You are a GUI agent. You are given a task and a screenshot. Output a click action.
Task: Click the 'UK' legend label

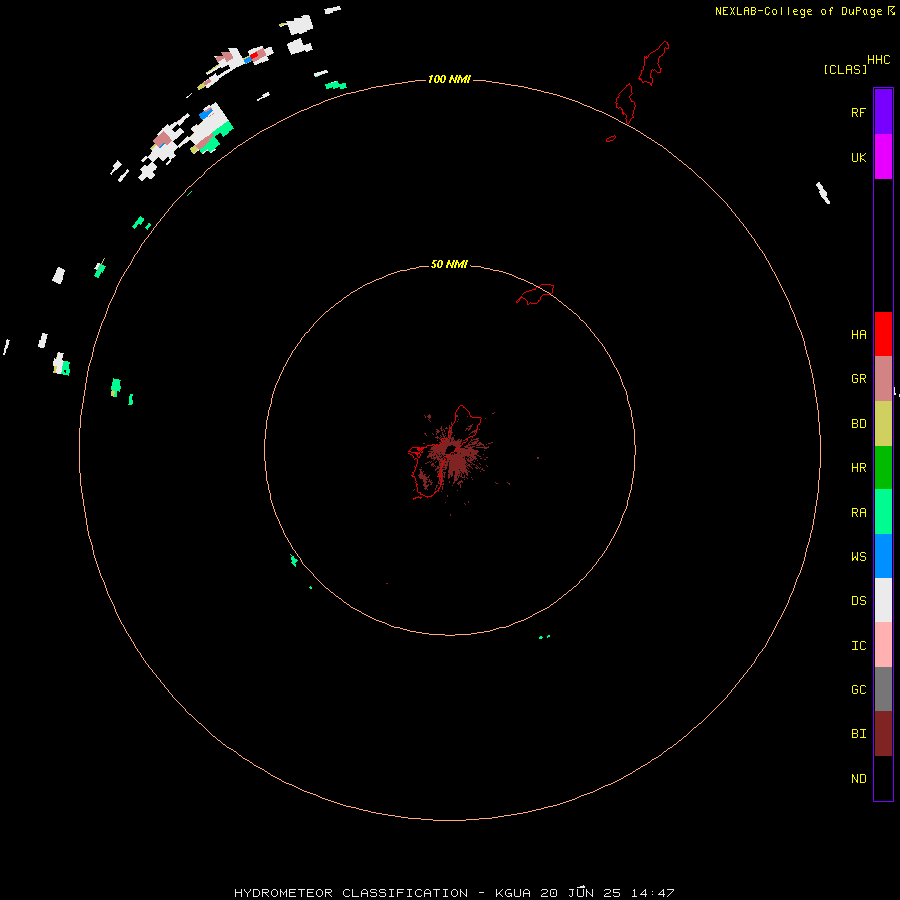point(859,158)
